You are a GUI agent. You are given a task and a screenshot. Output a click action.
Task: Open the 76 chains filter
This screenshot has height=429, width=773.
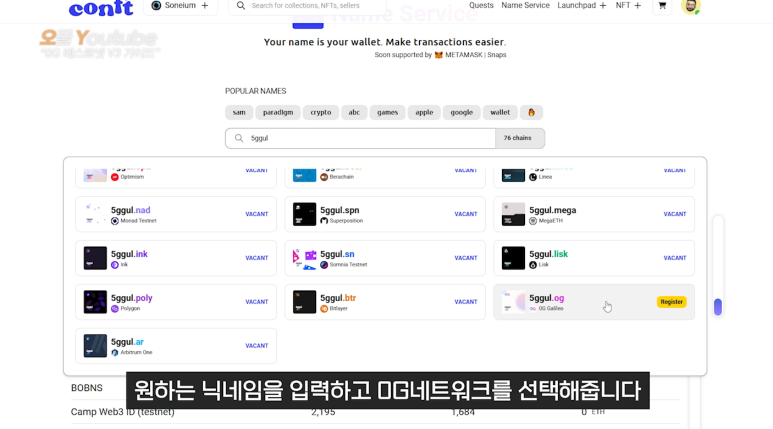click(520, 138)
